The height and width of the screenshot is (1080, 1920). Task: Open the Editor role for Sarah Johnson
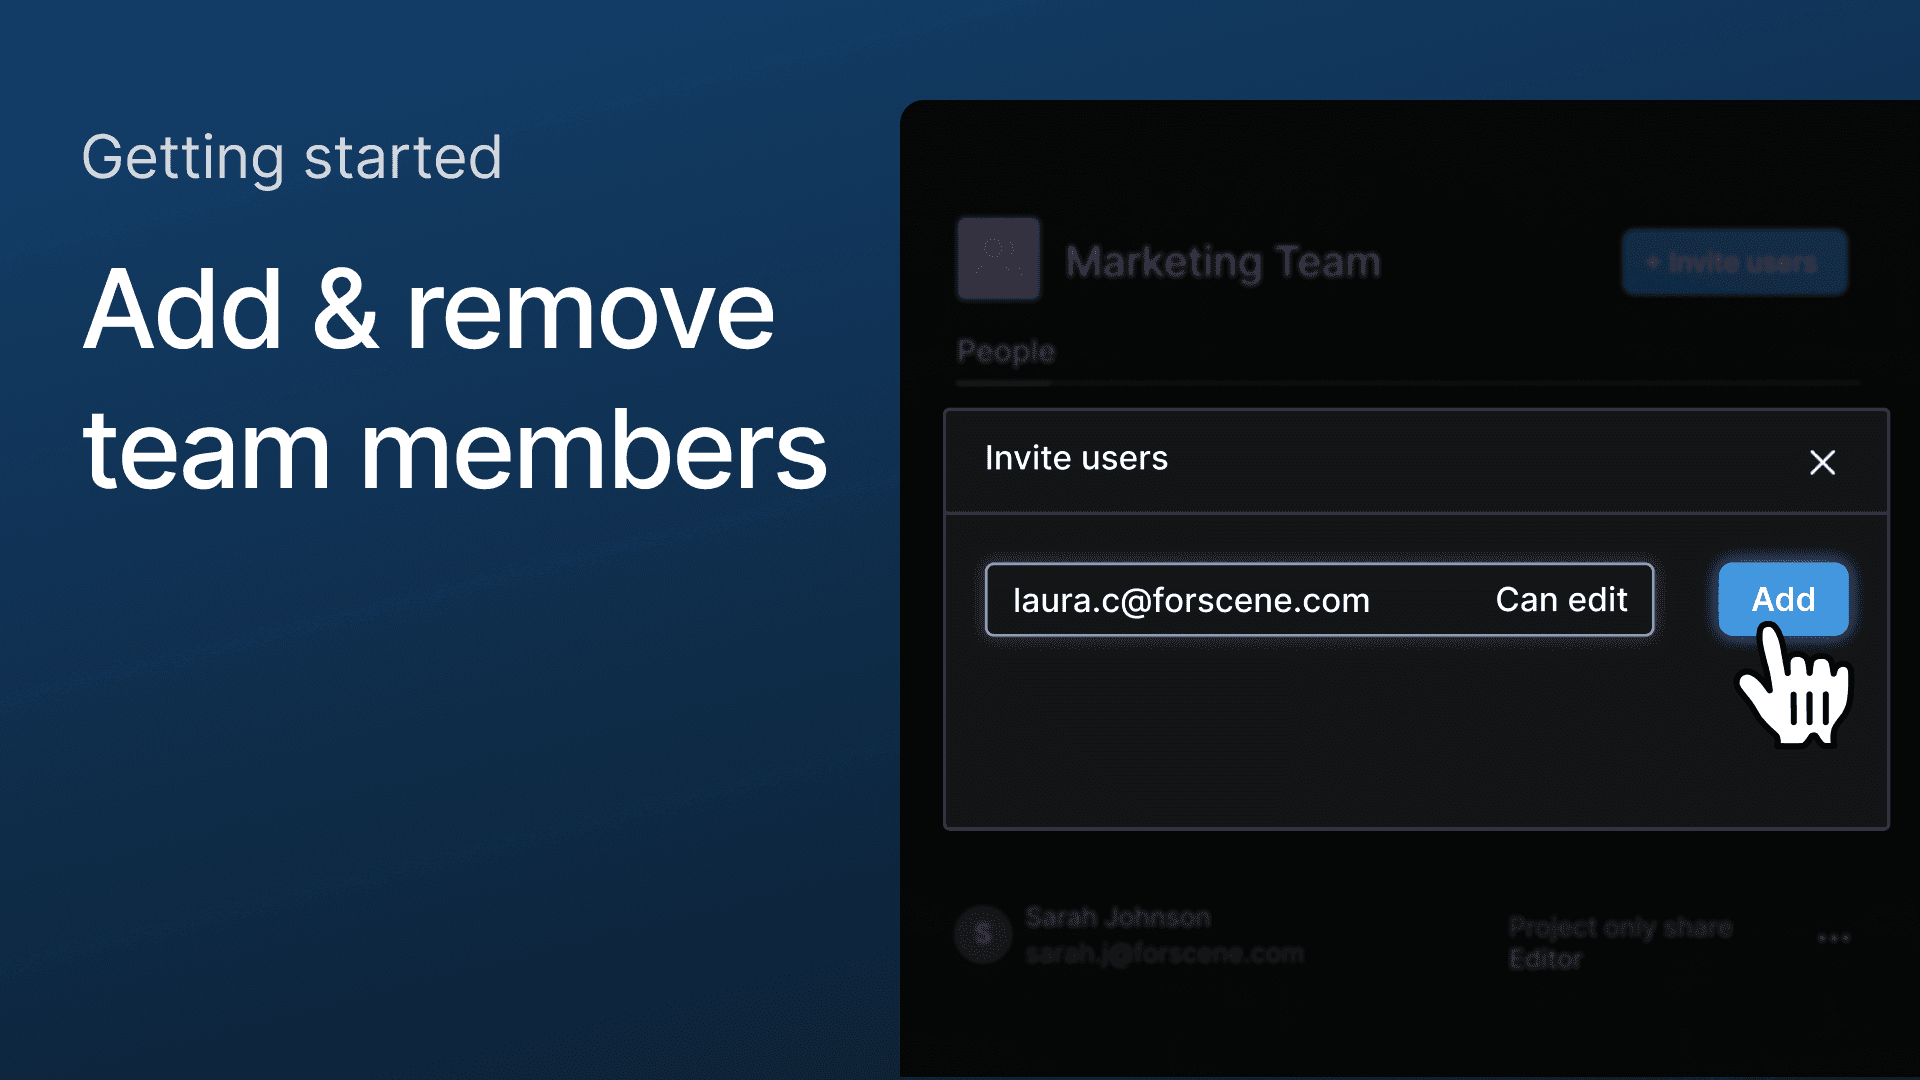(x=1545, y=959)
